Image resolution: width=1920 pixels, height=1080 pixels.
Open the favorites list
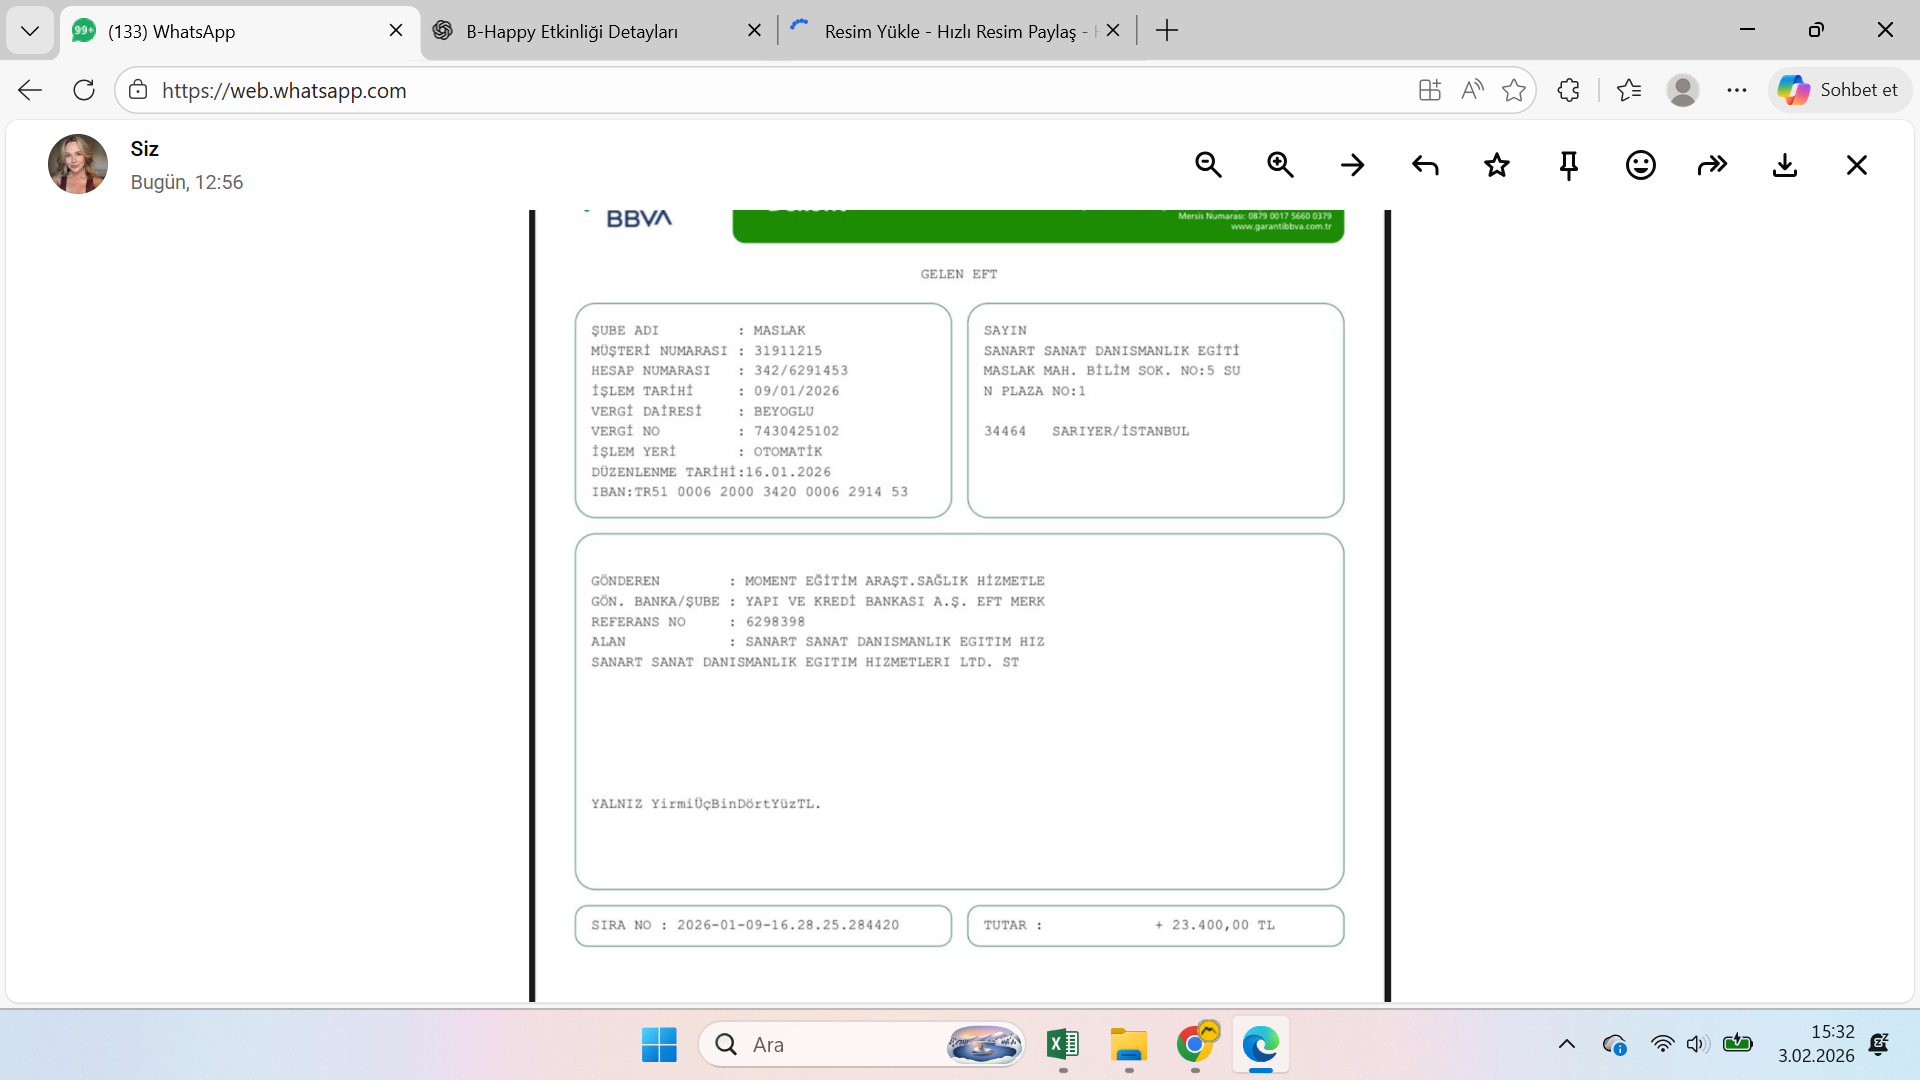pyautogui.click(x=1629, y=90)
